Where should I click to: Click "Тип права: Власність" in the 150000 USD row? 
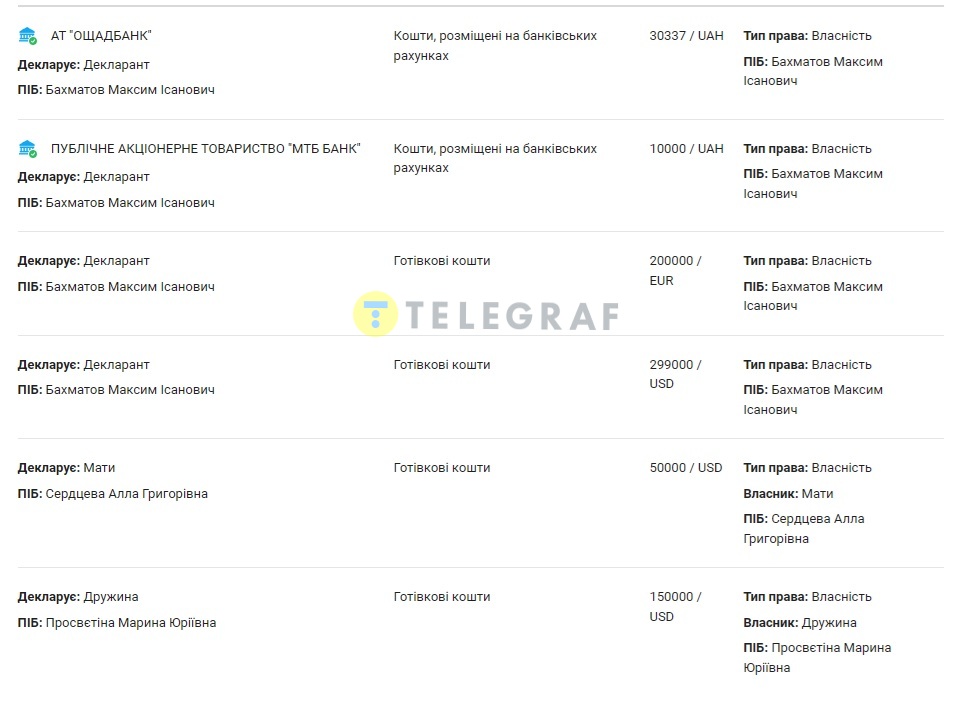click(807, 597)
